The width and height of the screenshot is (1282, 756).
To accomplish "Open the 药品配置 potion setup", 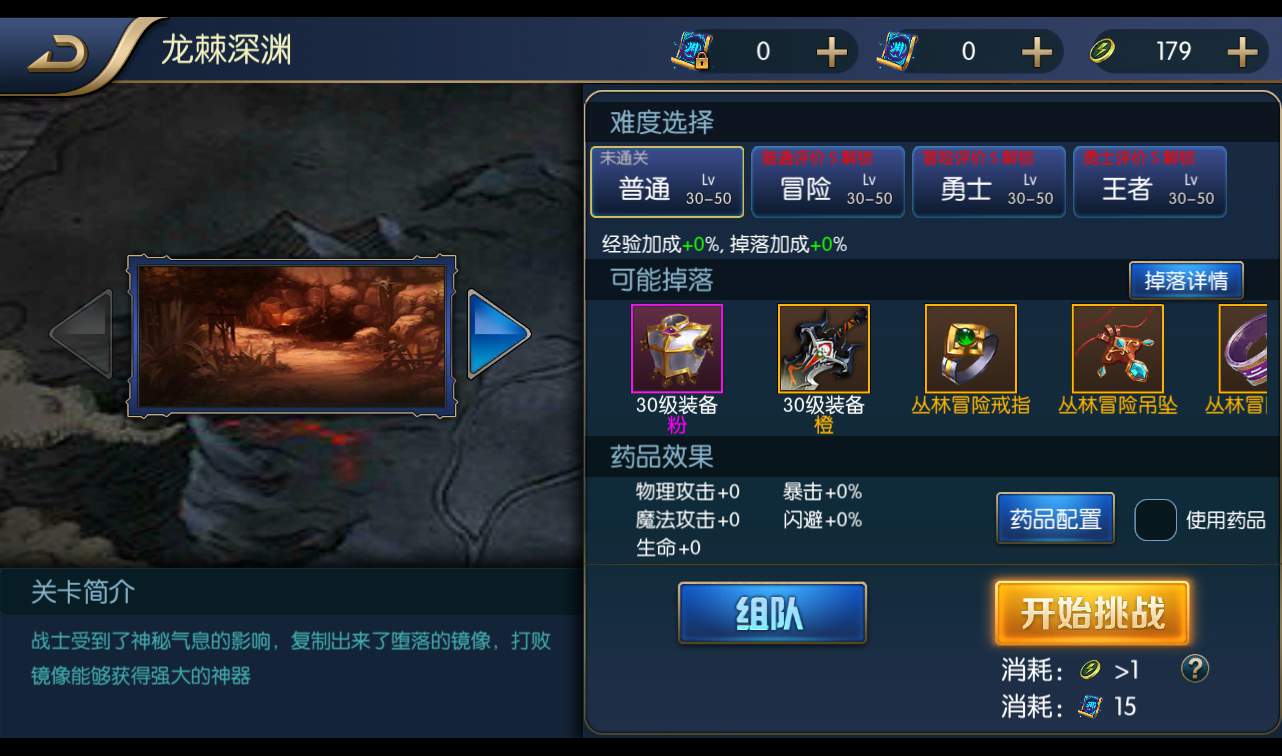I will point(1056,519).
